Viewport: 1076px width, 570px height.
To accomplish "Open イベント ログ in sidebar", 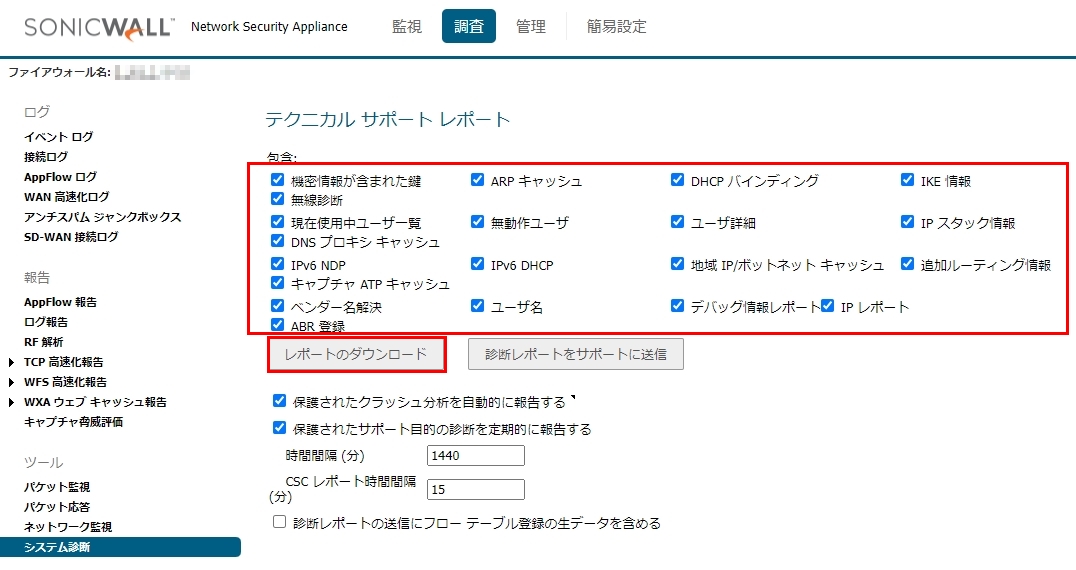I will 59,137.
